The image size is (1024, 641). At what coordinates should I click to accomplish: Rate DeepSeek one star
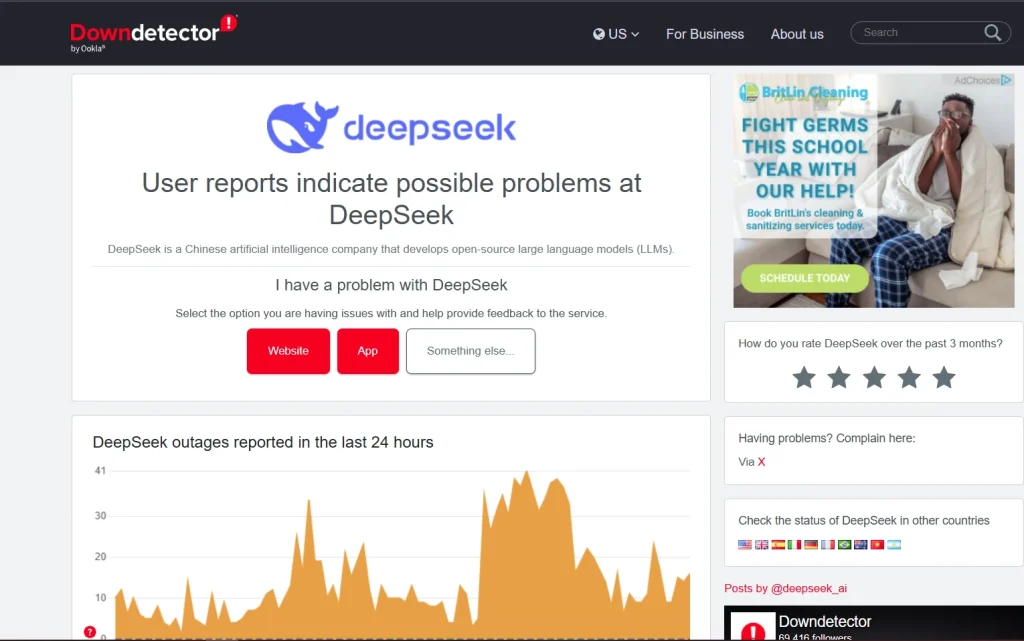click(x=804, y=377)
